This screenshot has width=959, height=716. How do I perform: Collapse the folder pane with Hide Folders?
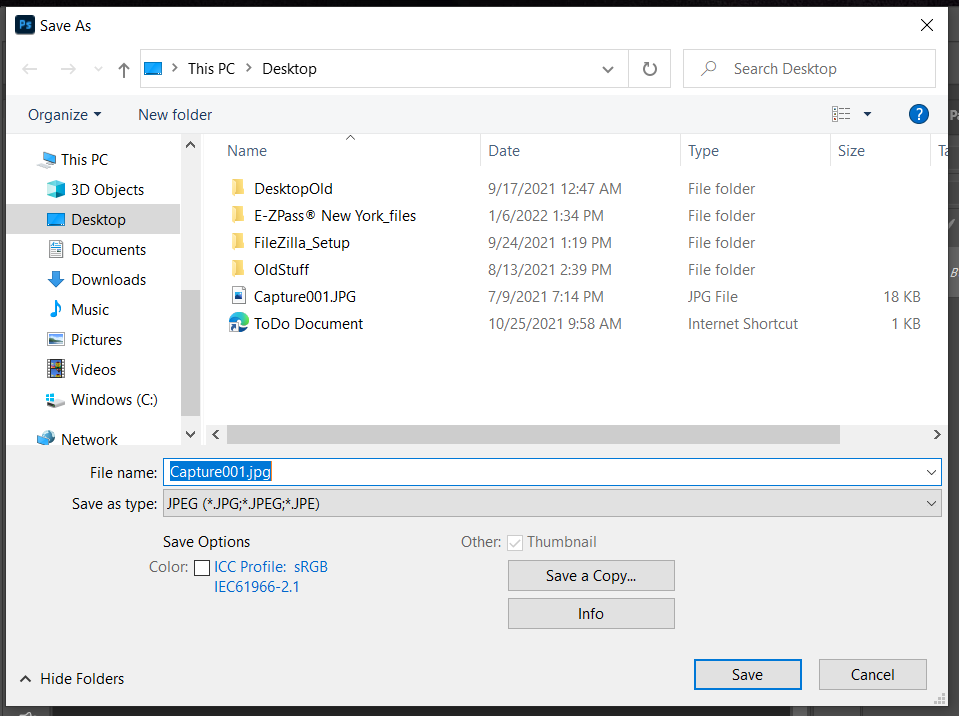pos(72,678)
